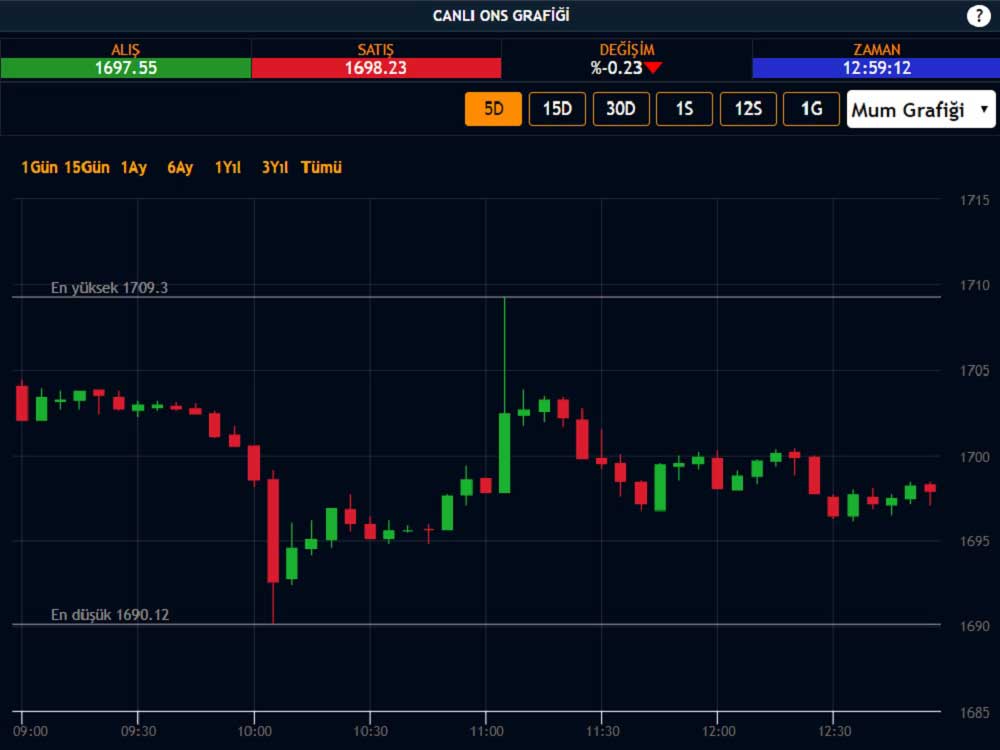Click the 1685 price axis label
Viewport: 1000px width, 750px height.
coord(974,712)
